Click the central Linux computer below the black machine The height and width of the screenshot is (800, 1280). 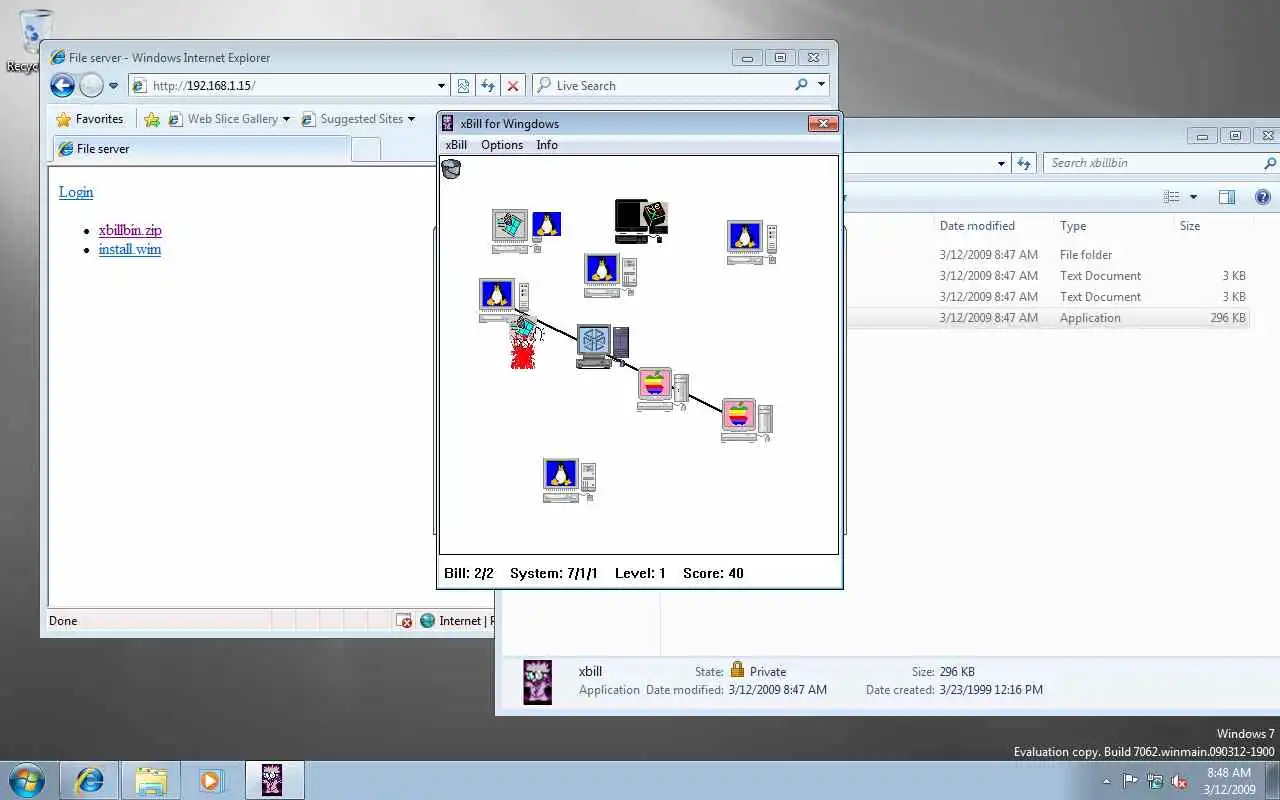[x=610, y=275]
